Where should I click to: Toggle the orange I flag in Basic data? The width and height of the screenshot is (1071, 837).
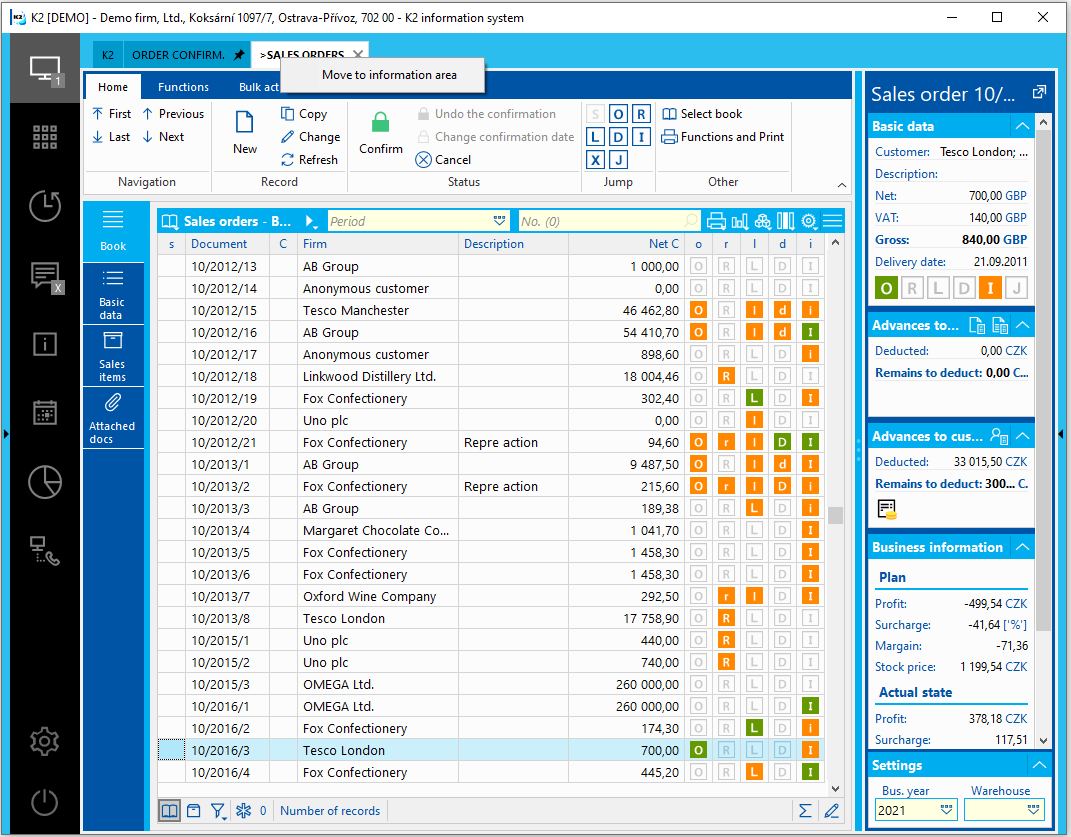pos(990,288)
